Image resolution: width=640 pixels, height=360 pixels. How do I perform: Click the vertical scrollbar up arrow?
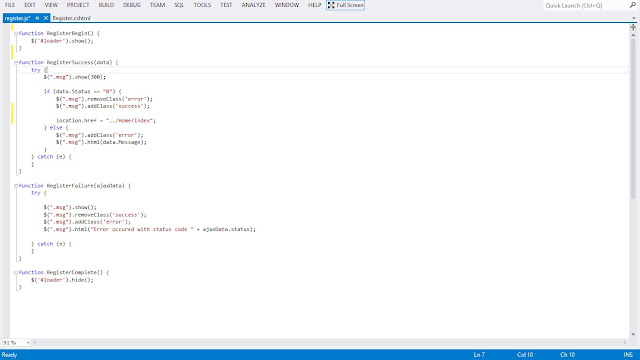(633, 35)
